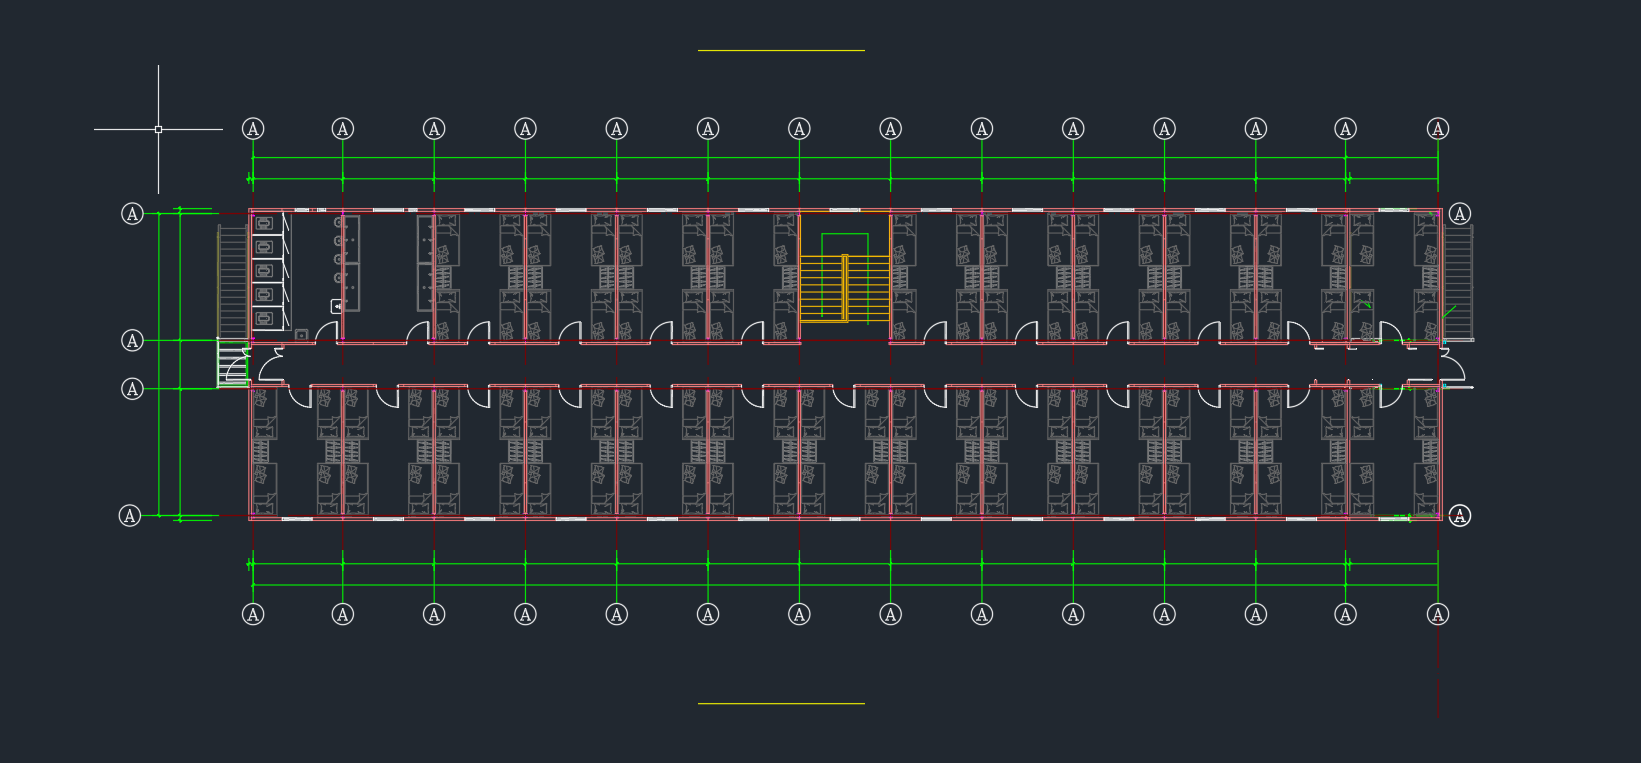Select the outer vertical dimension line on the left
1641x763 pixels.
(159, 364)
